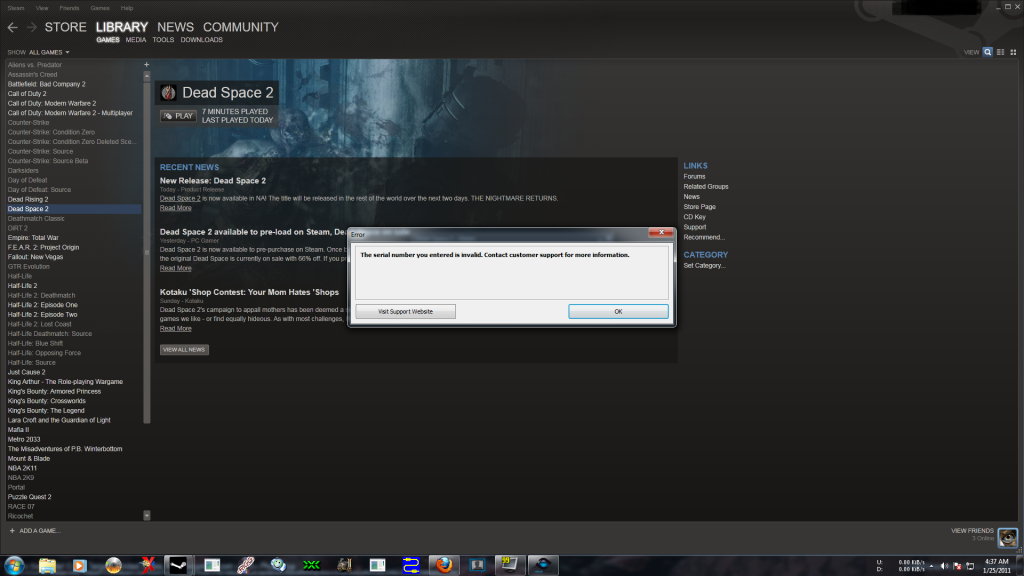Select Mafia II in games list
Viewport: 1024px width, 576px height.
tap(18, 430)
